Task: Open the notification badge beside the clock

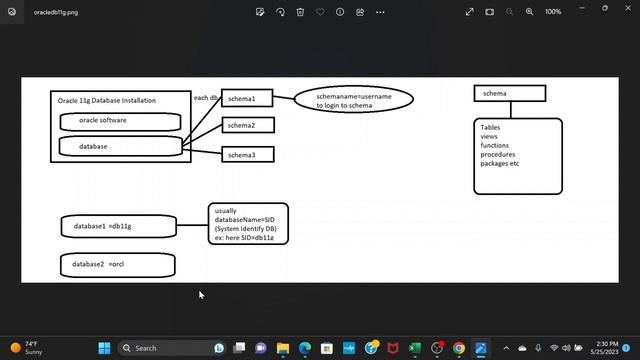Action: (x=626, y=348)
